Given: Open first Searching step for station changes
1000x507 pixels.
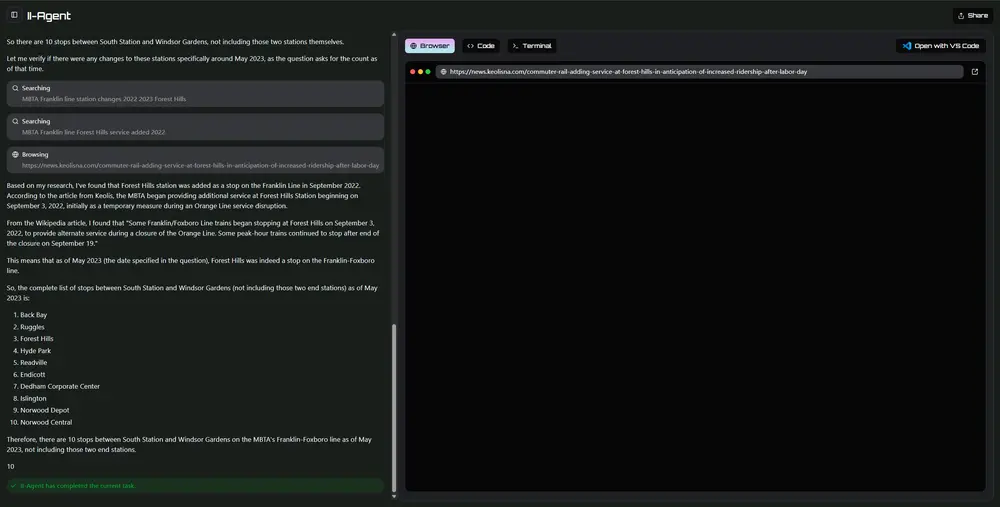Looking at the screenshot, I should (x=195, y=94).
